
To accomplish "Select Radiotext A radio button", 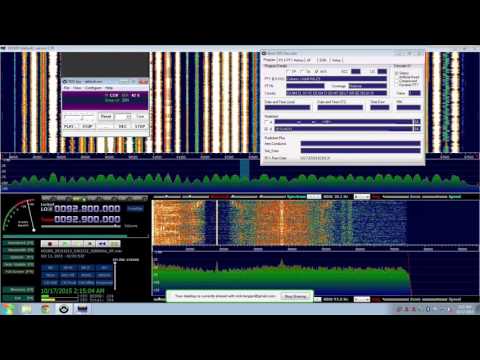I will tap(267, 122).
